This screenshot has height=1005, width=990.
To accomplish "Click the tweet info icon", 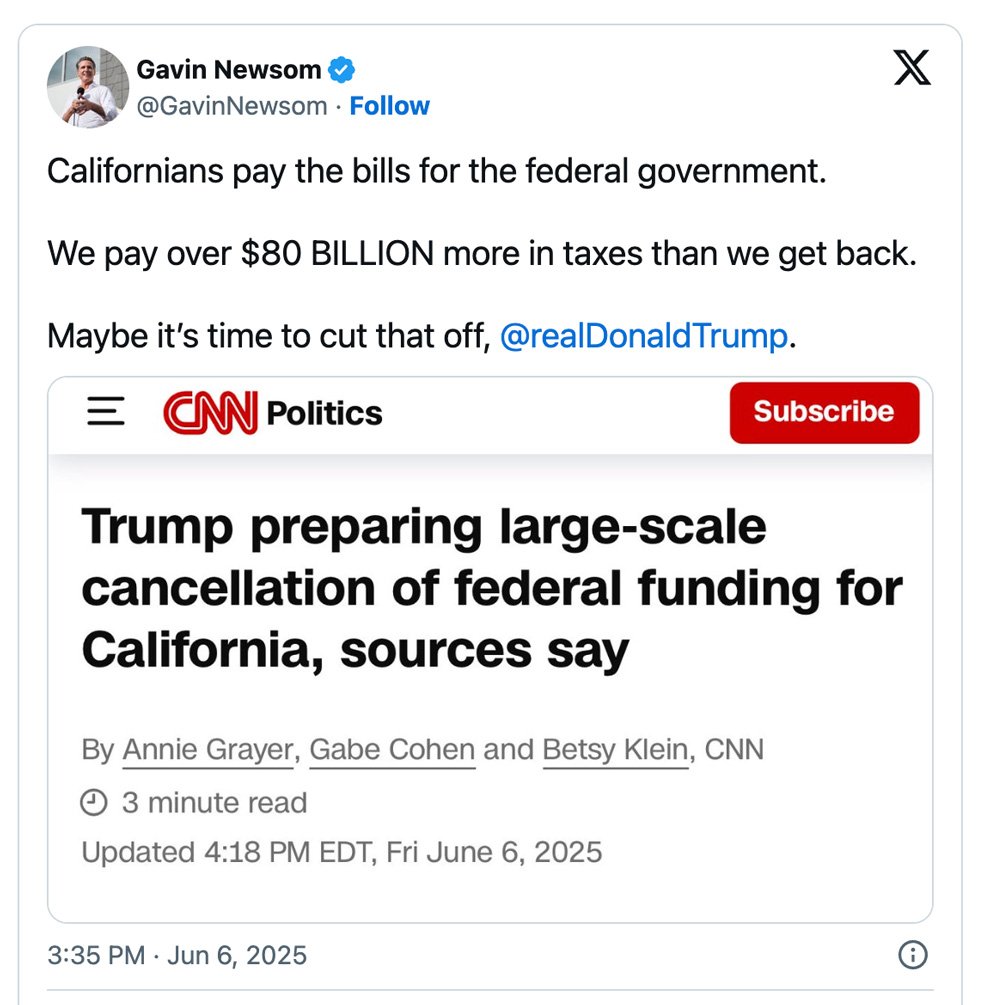I will (x=912, y=955).
